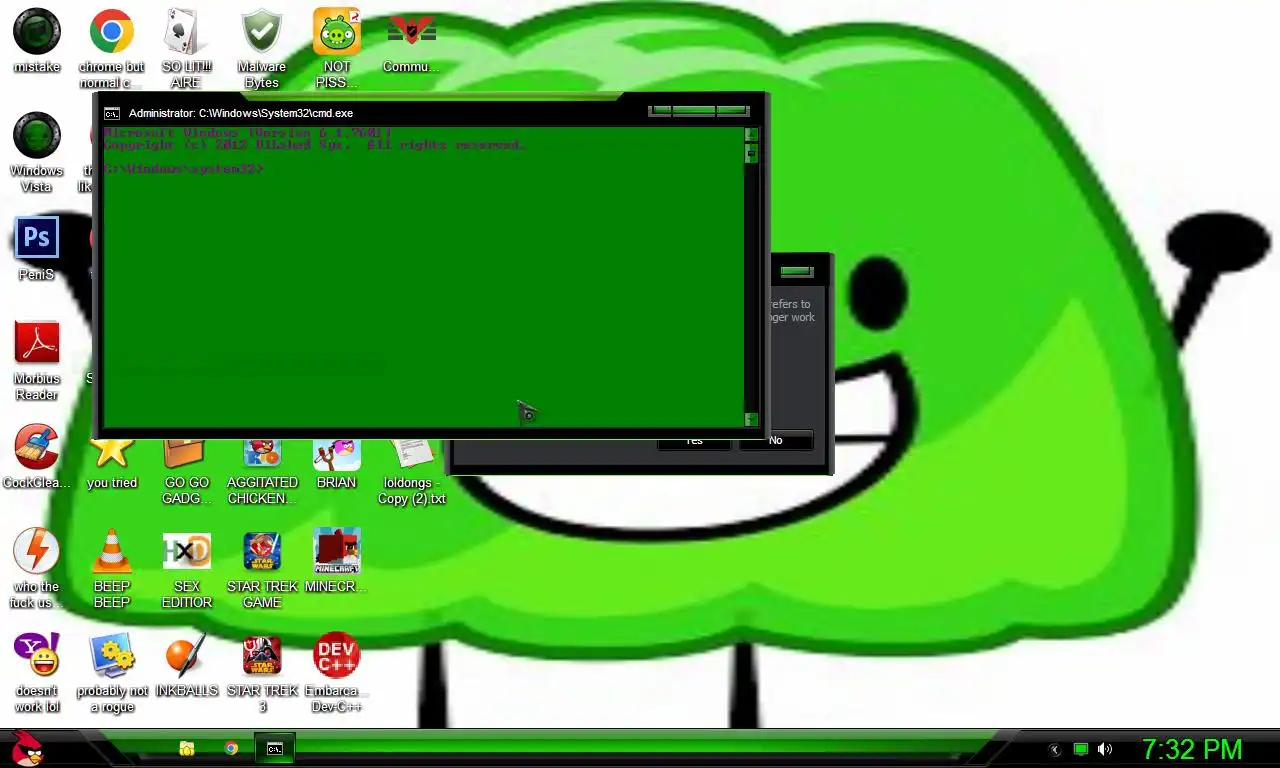Click the volume speaker tray icon
The height and width of the screenshot is (768, 1280).
pyautogui.click(x=1105, y=749)
